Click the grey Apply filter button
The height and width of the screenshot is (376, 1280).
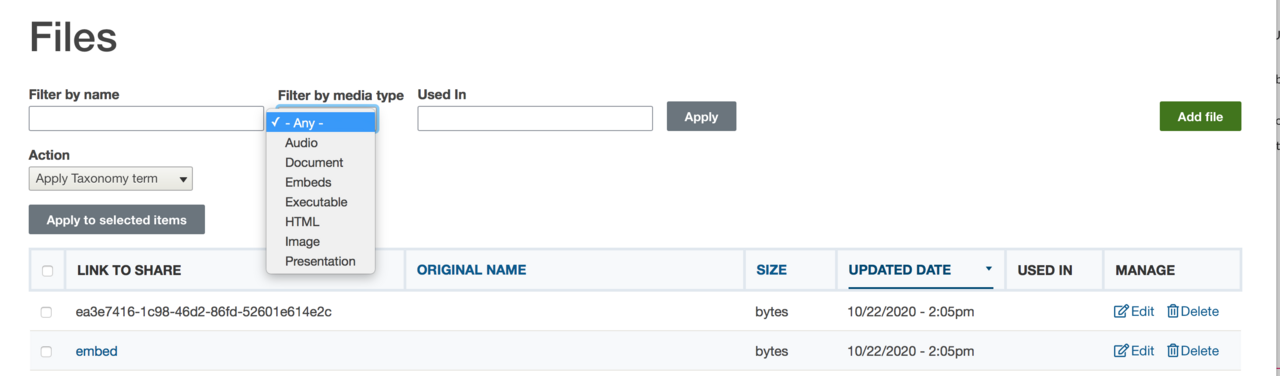point(701,116)
